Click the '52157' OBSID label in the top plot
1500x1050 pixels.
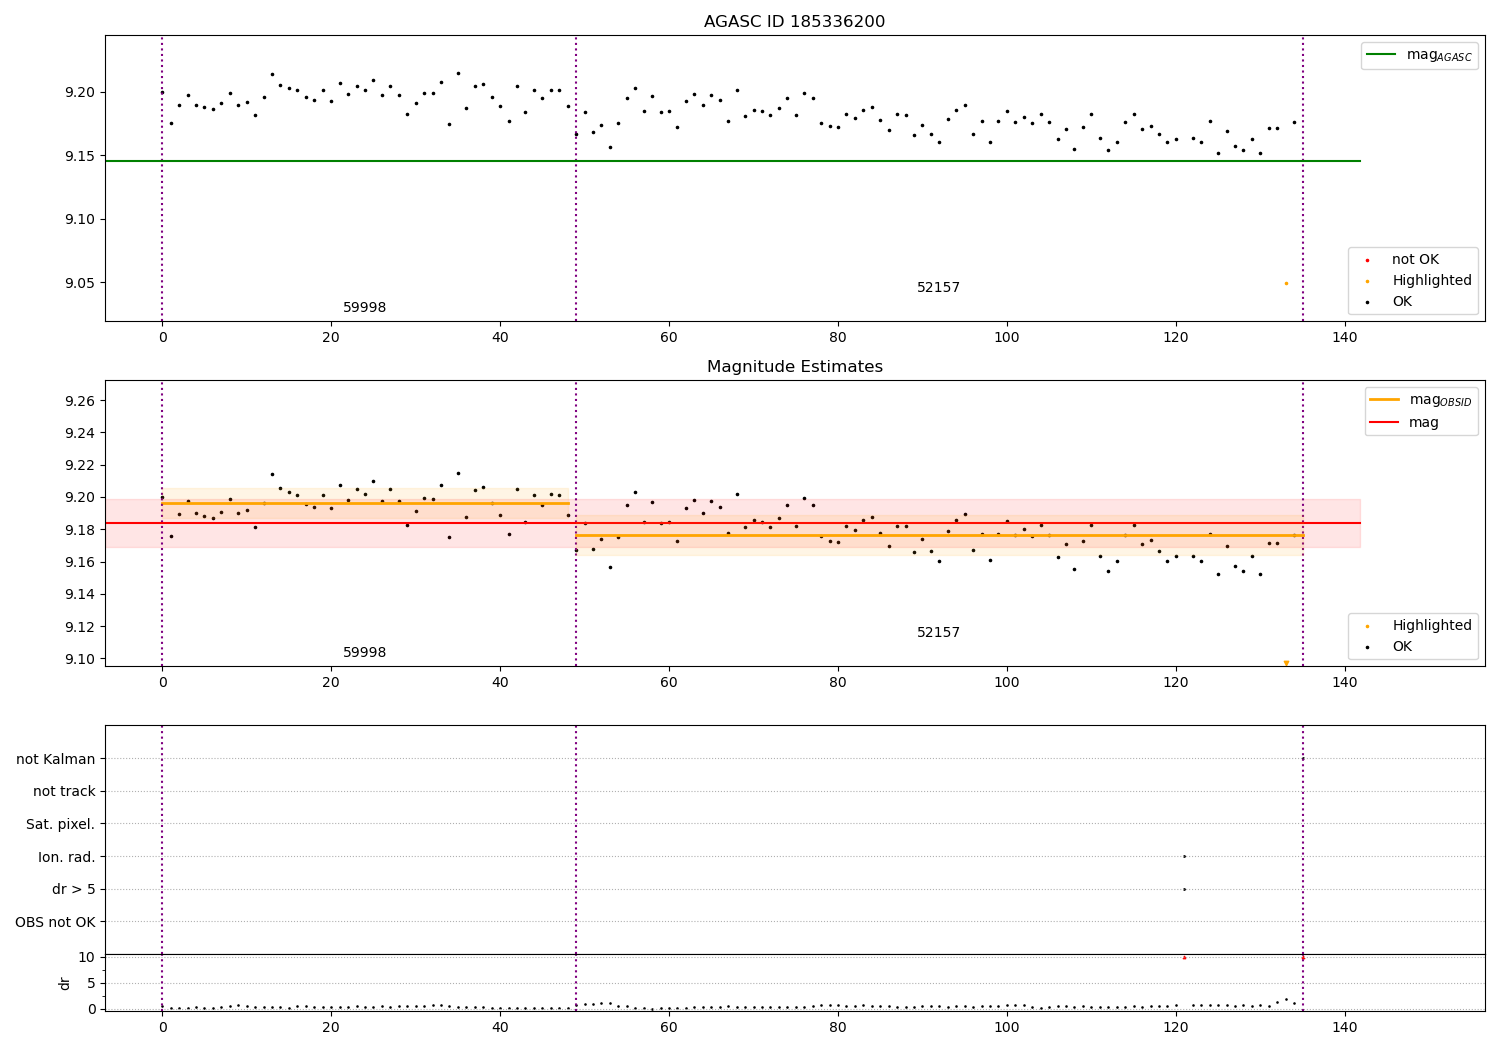tap(938, 288)
